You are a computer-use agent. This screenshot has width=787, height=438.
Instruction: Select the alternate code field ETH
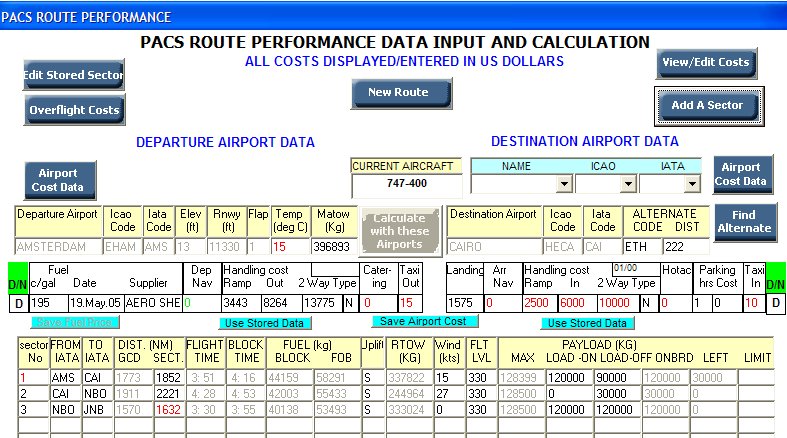click(642, 246)
